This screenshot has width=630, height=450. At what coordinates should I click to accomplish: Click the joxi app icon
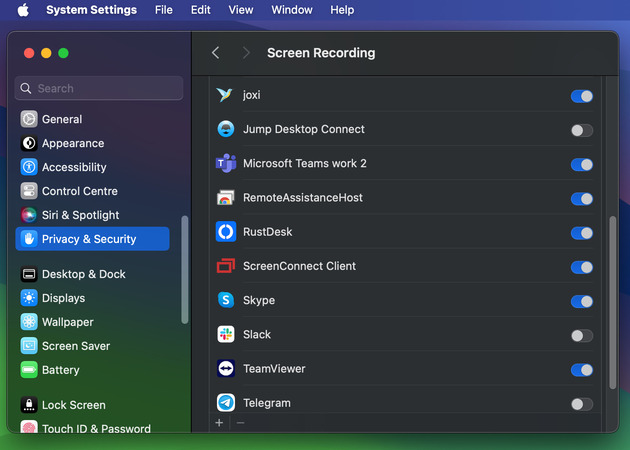tap(225, 95)
